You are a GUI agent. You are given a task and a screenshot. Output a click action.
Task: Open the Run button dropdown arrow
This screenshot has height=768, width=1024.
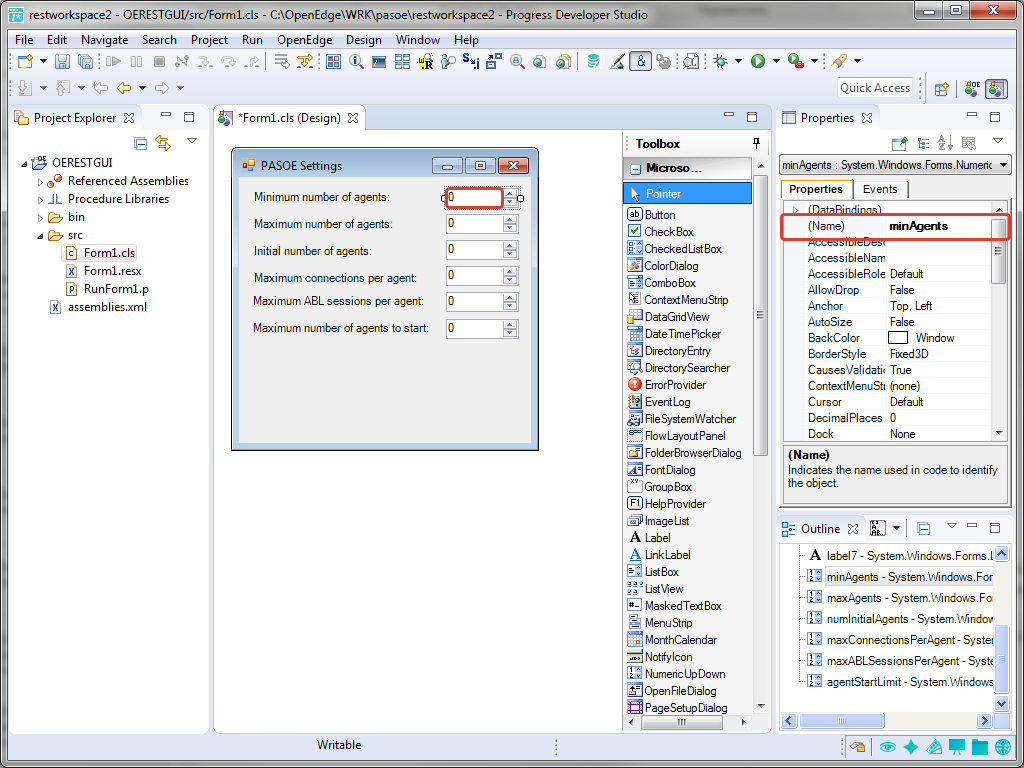776,61
